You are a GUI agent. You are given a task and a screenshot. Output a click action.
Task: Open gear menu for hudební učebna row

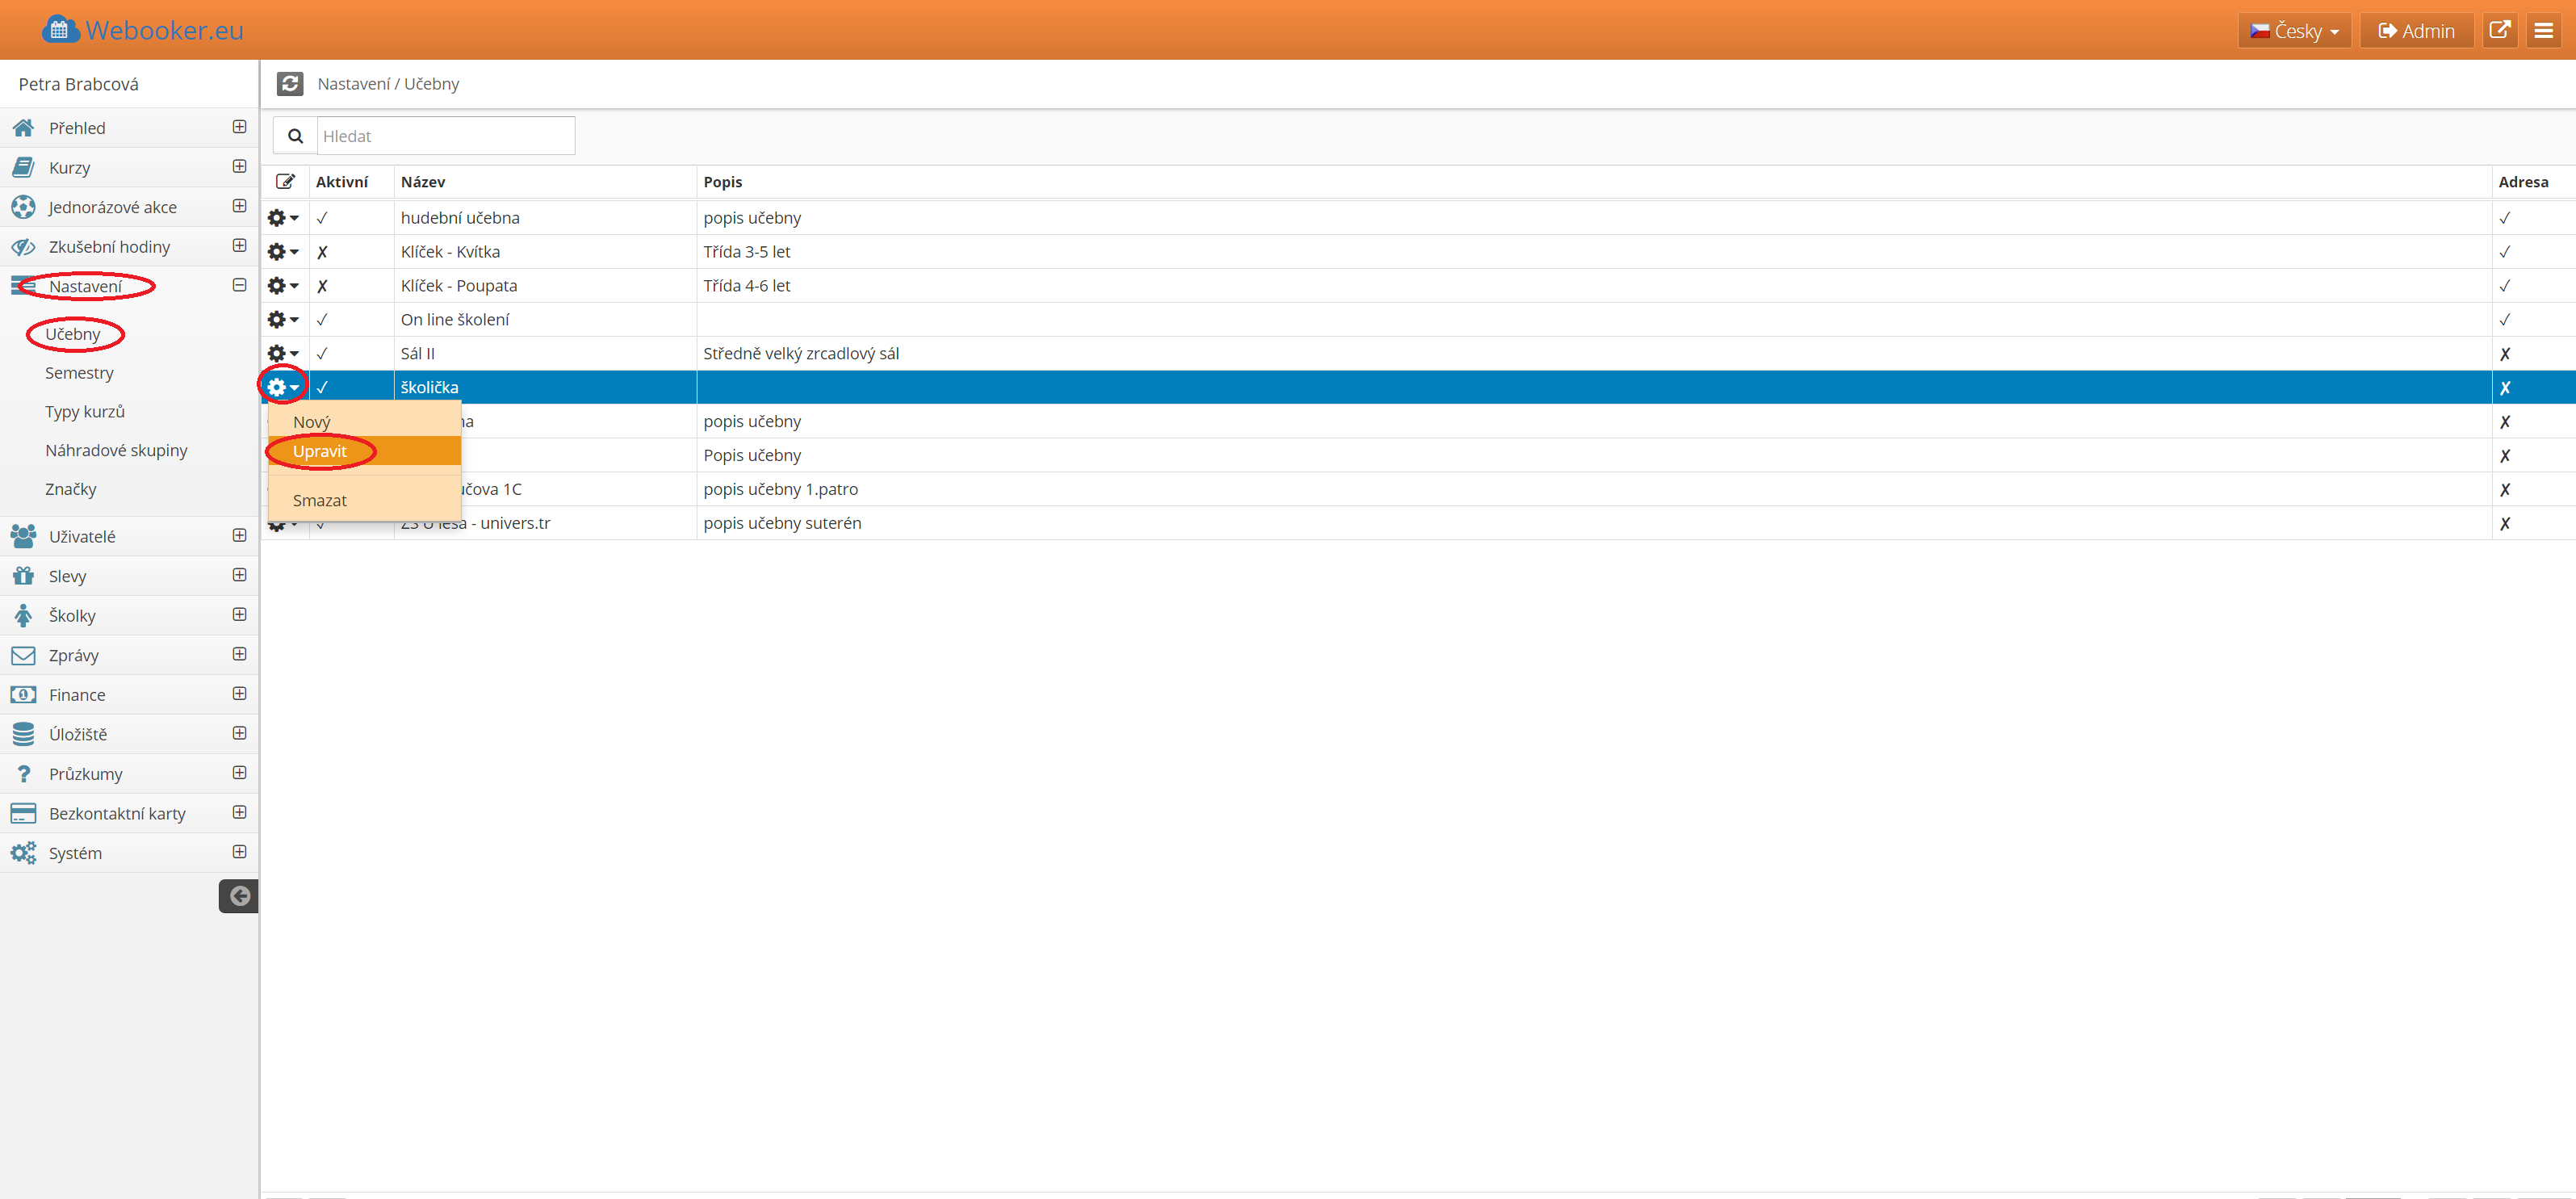point(282,218)
